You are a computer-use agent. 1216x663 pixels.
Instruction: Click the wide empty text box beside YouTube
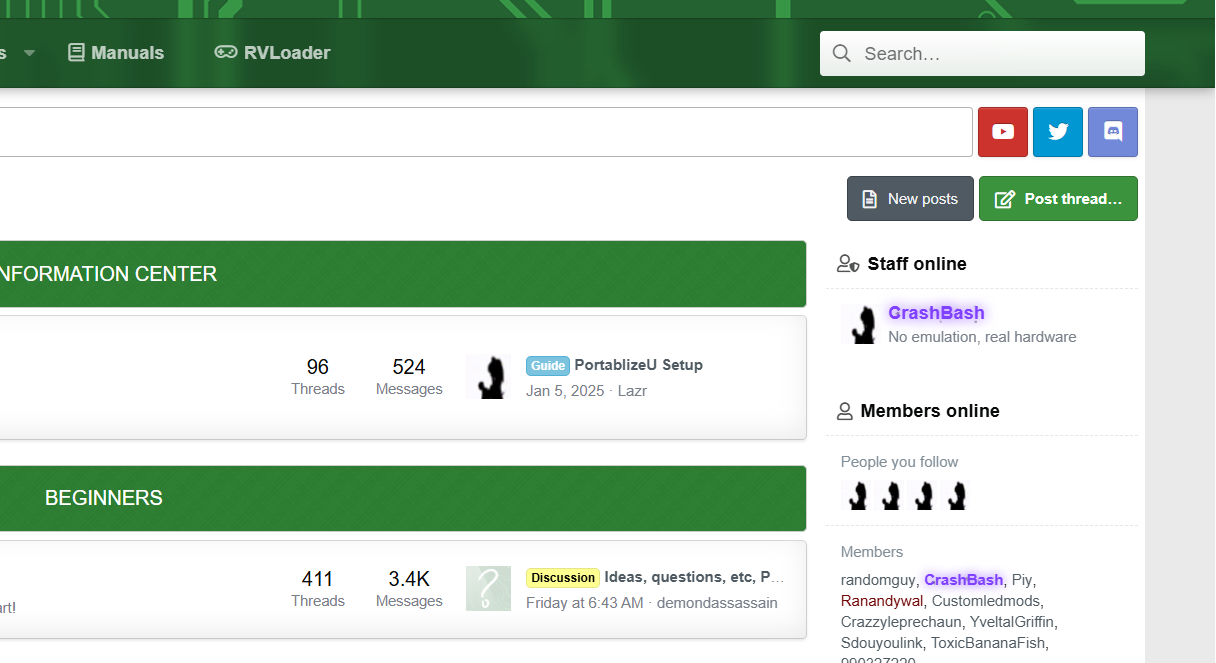point(486,132)
